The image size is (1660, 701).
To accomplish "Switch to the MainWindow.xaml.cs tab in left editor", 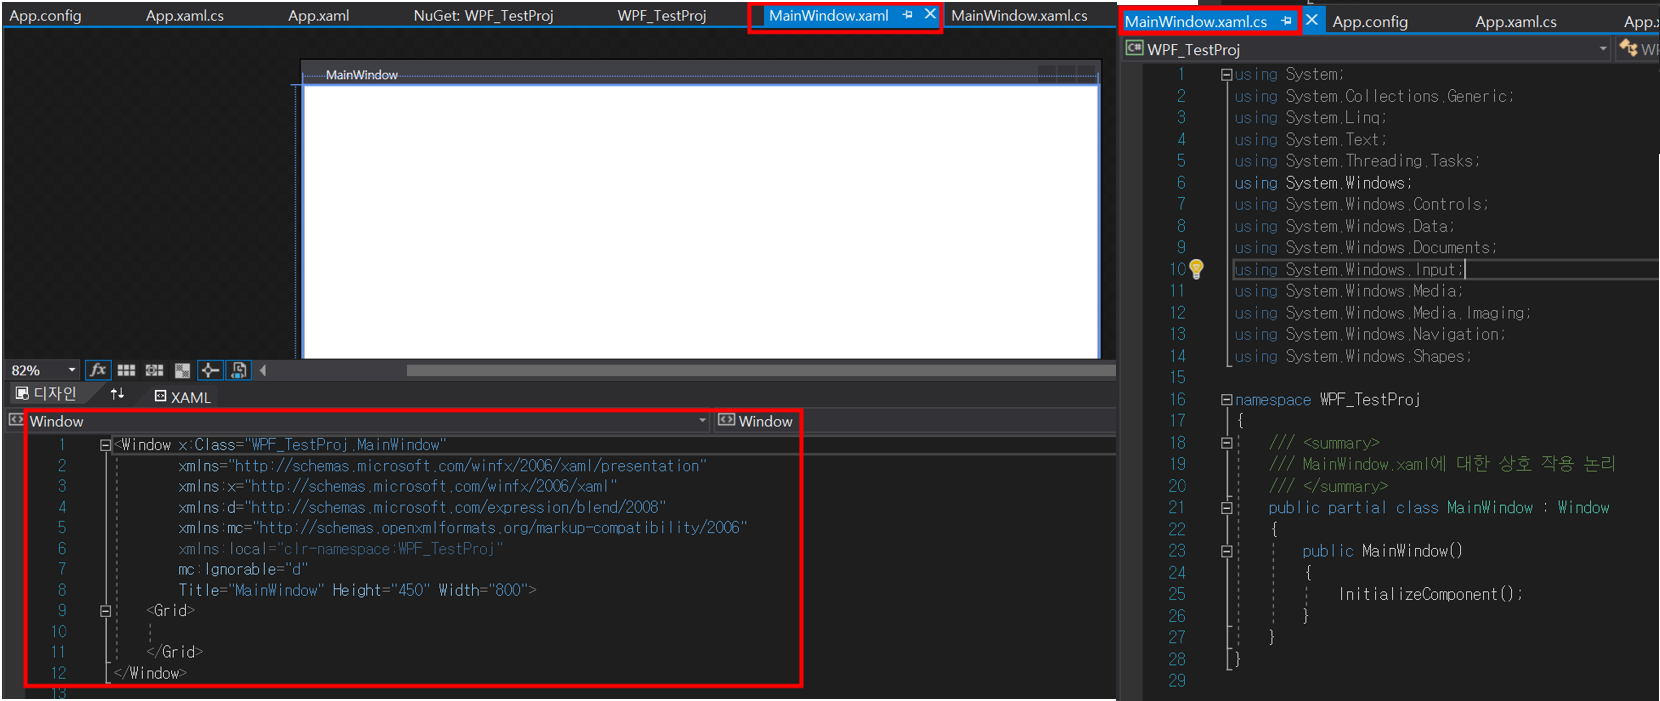I will 1019,15.
